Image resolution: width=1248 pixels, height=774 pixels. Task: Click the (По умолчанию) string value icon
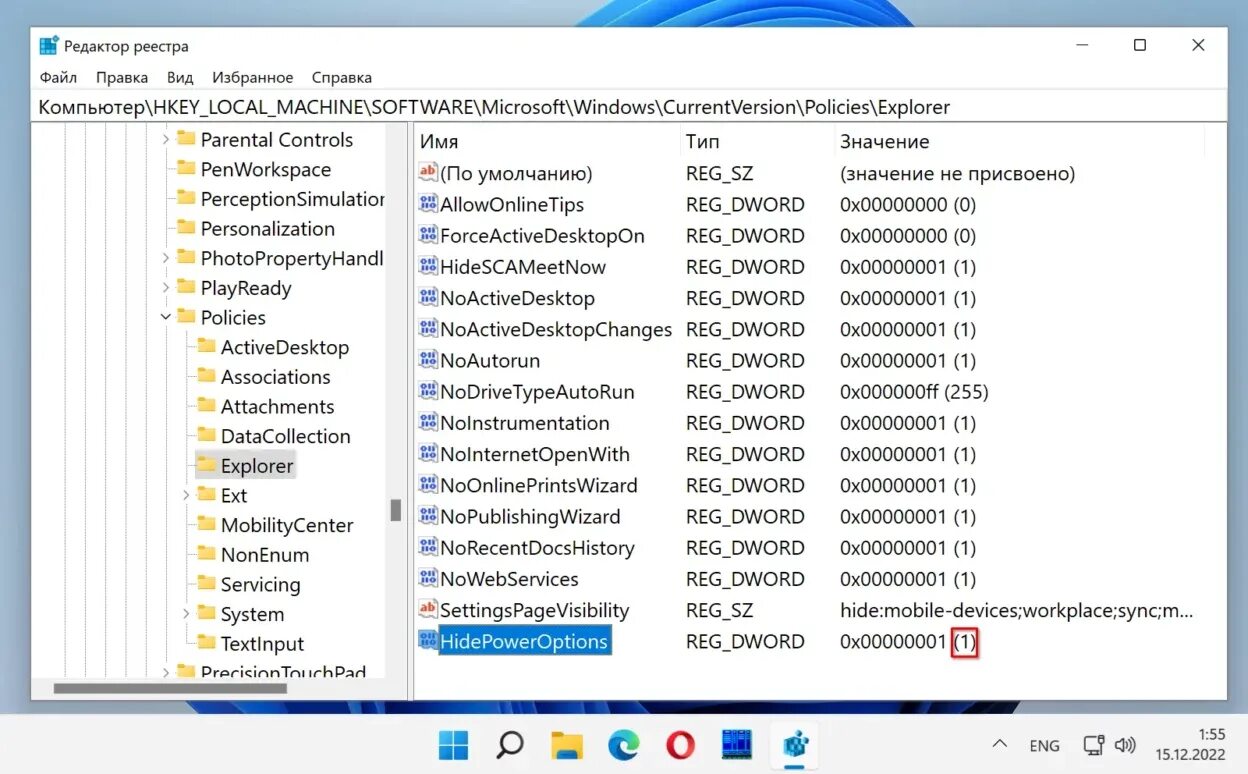[x=428, y=173]
